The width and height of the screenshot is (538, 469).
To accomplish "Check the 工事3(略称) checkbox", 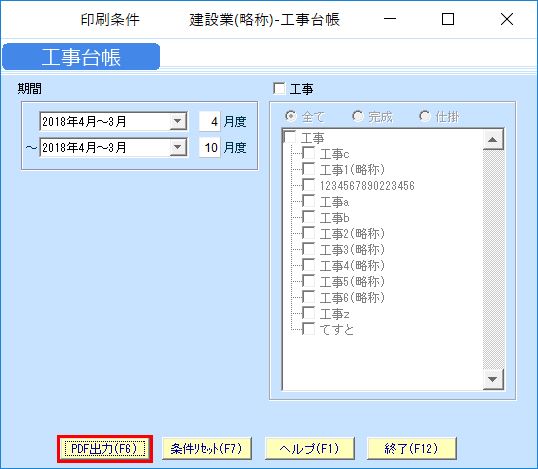I will (309, 249).
